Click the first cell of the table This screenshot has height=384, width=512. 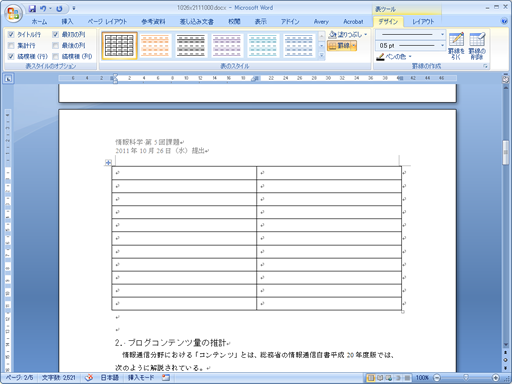pyautogui.click(x=184, y=173)
